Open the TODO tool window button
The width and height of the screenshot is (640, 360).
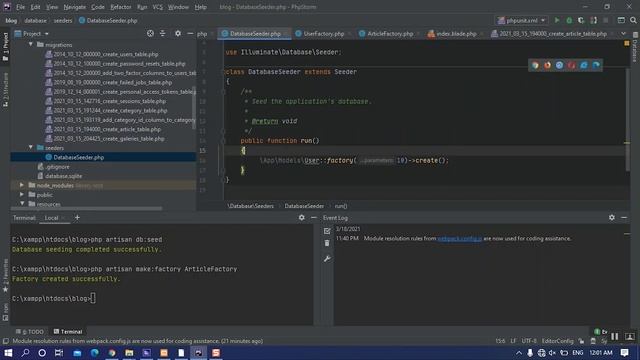(x=30, y=331)
